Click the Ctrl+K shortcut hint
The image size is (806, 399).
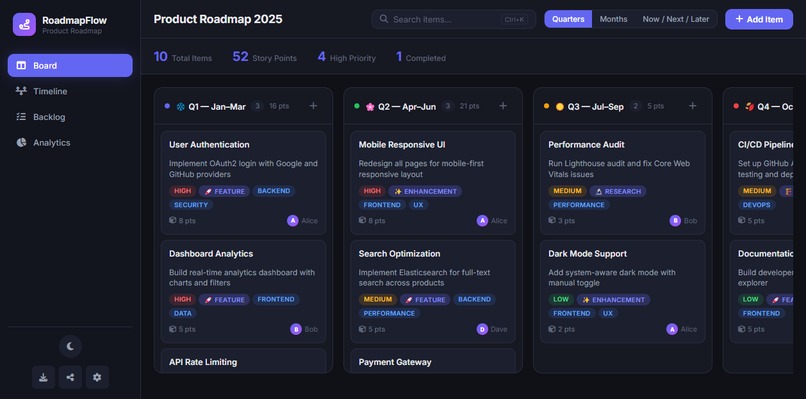click(x=515, y=20)
